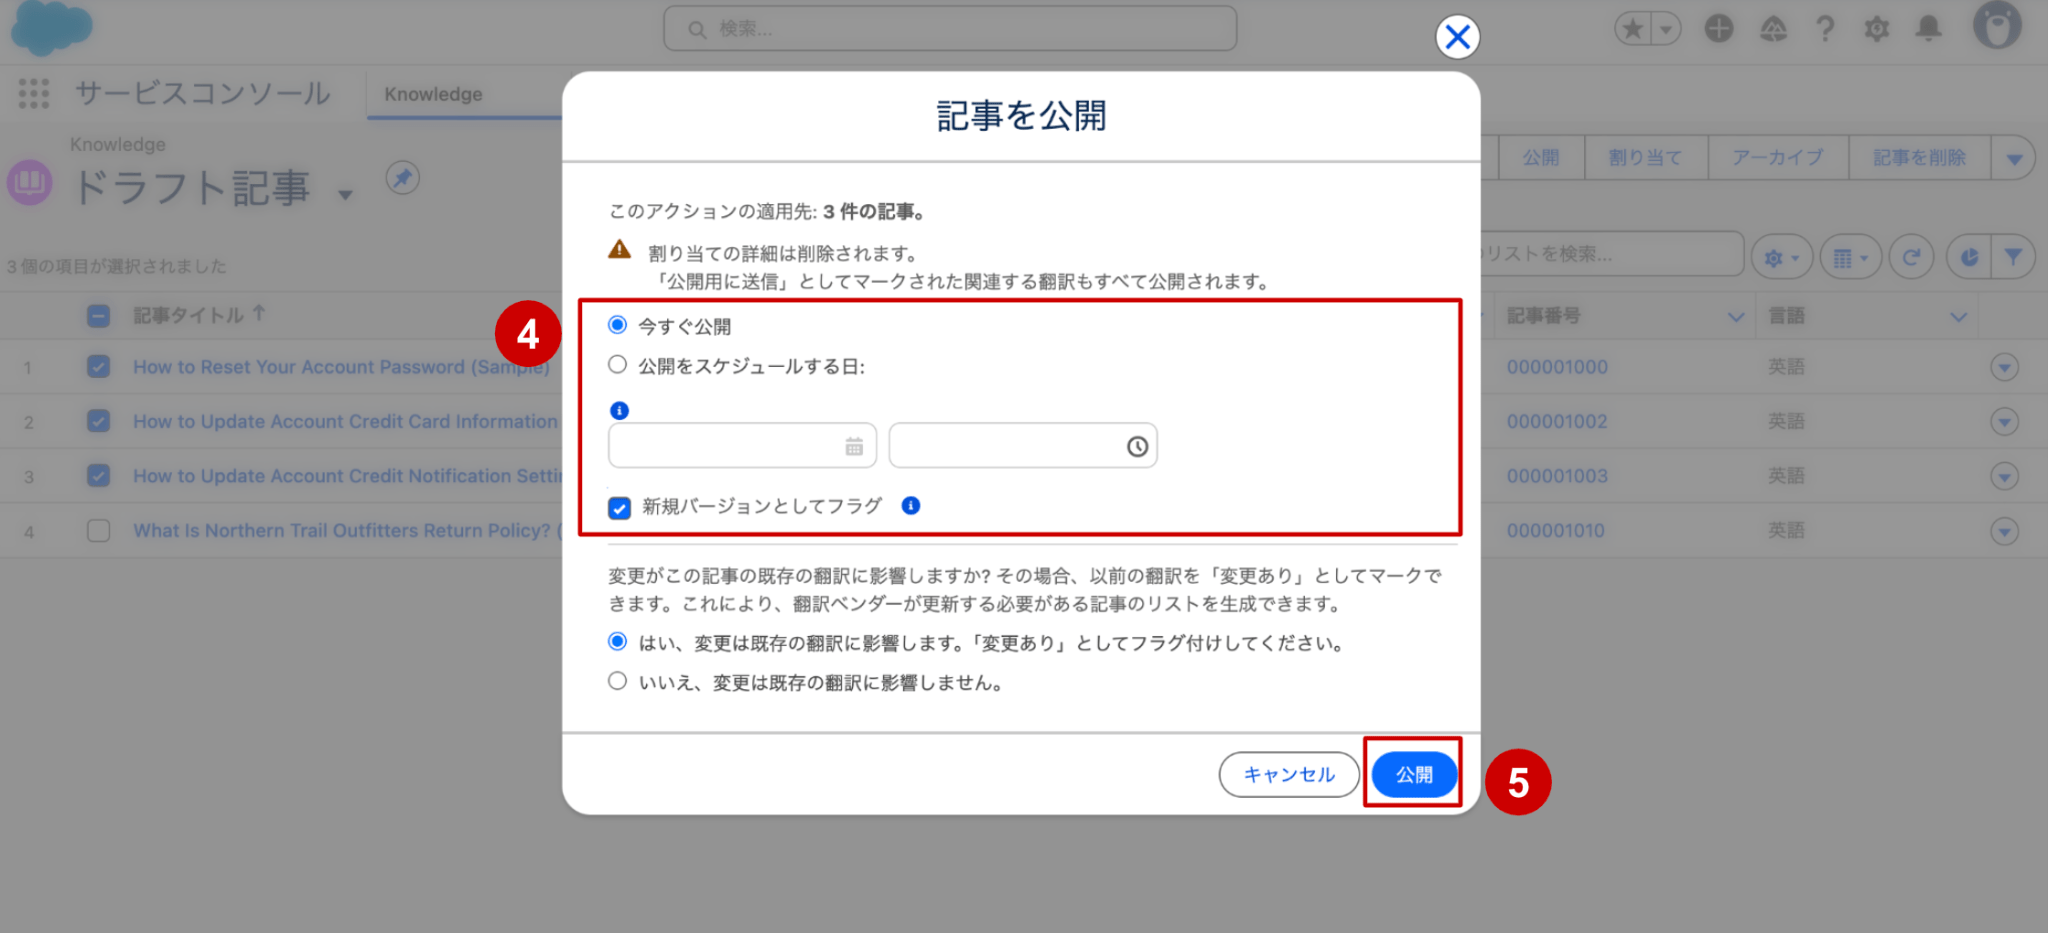This screenshot has height=933, width=2048.
Task: Click info icon beside 新規バージョンとしてフラグ
Action: [911, 506]
